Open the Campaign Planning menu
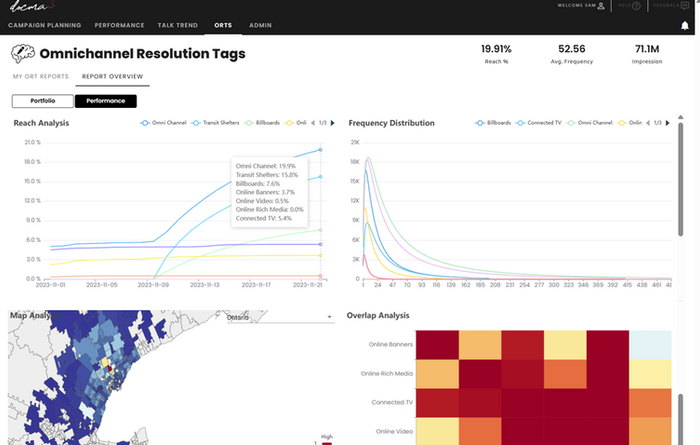Screen dimensions: 700x445 45,25
